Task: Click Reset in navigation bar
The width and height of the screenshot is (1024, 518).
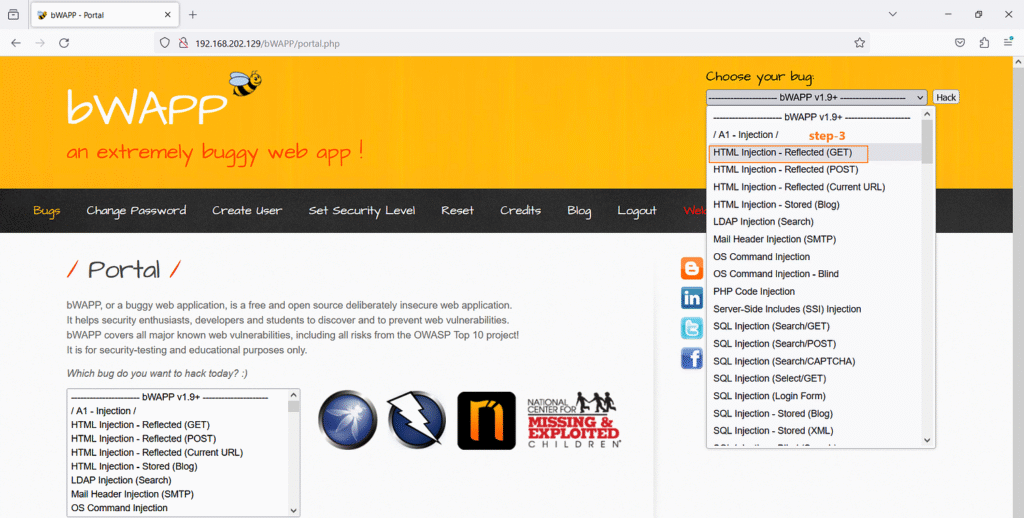Action: click(x=457, y=210)
